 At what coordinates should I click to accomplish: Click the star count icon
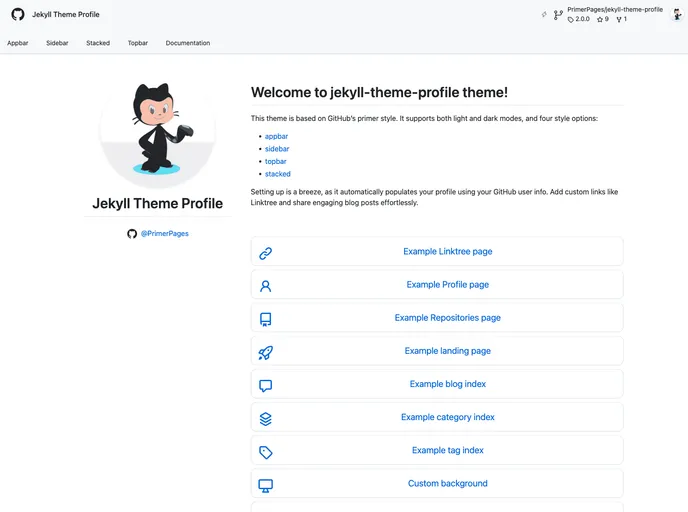pos(602,19)
